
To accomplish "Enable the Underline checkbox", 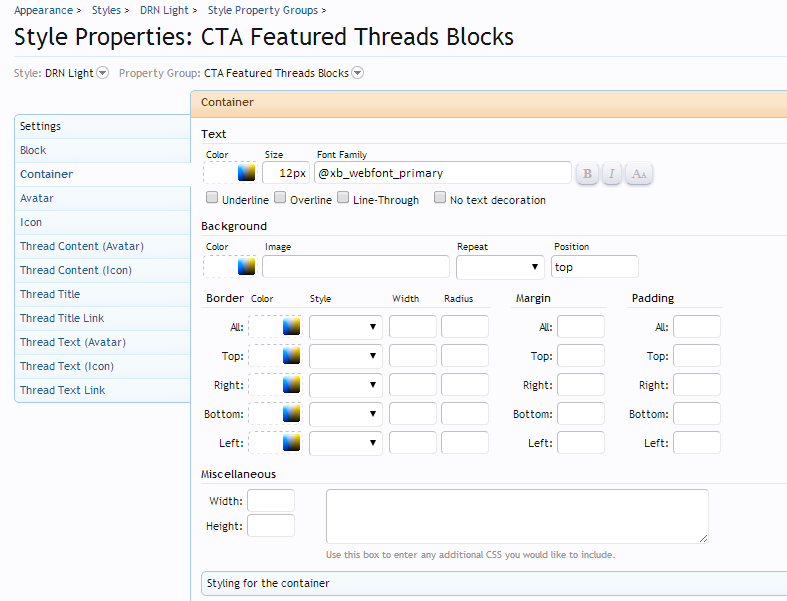I will click(x=212, y=198).
